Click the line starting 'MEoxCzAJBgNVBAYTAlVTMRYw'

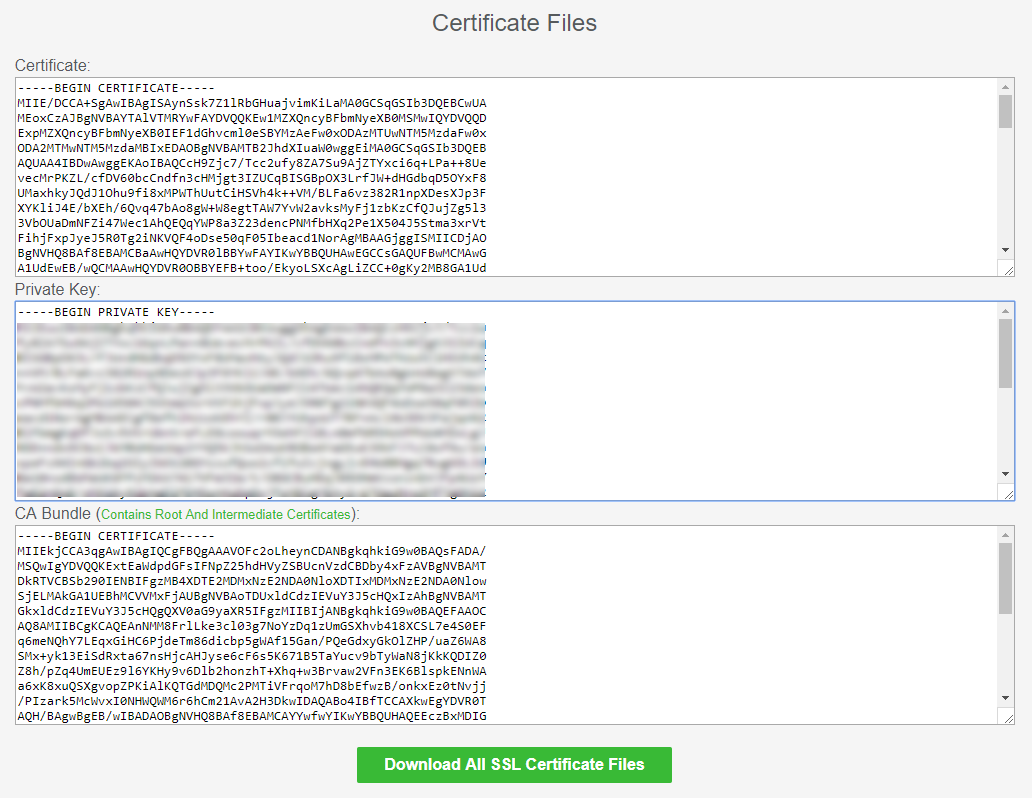[252, 119]
